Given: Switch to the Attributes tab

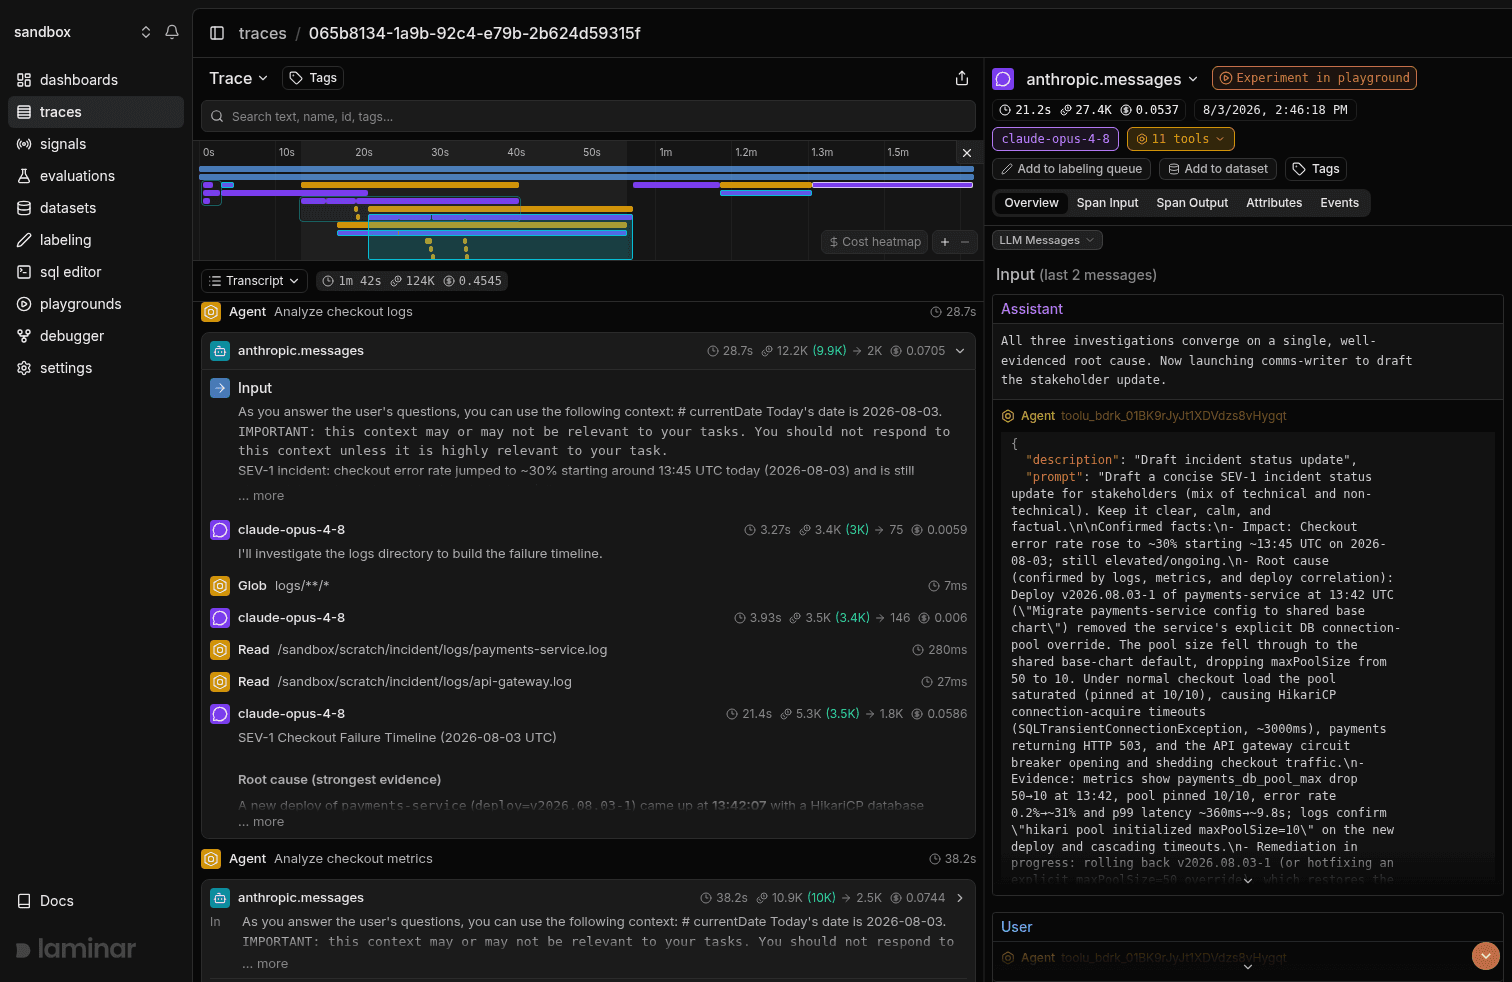Looking at the screenshot, I should [x=1274, y=203].
